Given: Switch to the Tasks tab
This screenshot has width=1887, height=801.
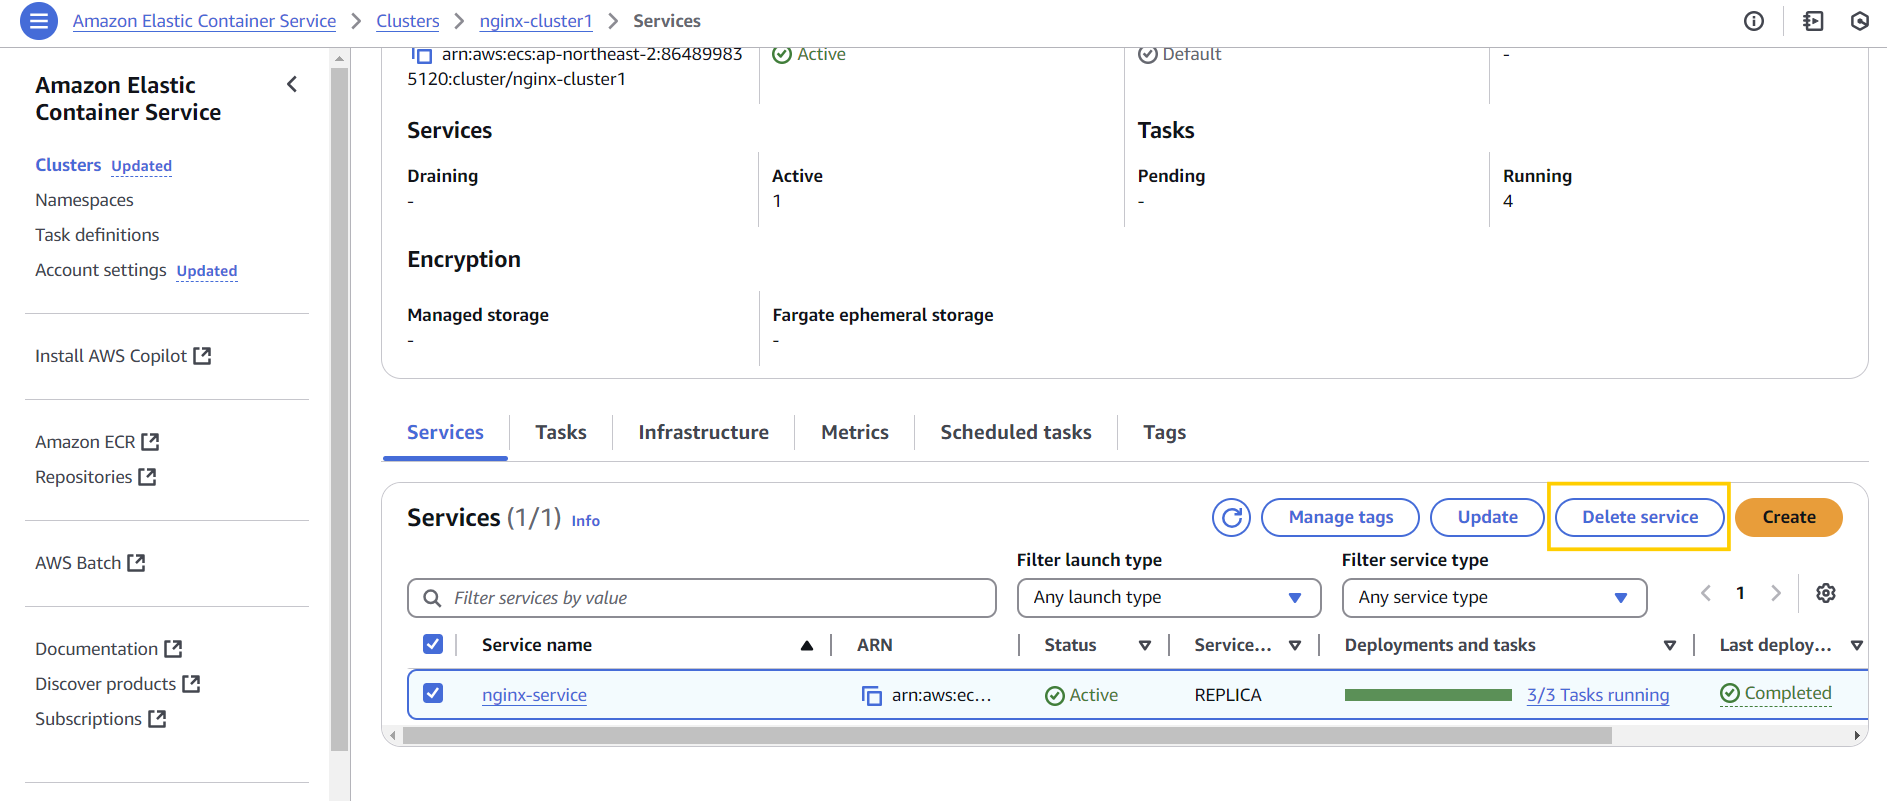Looking at the screenshot, I should tap(561, 433).
